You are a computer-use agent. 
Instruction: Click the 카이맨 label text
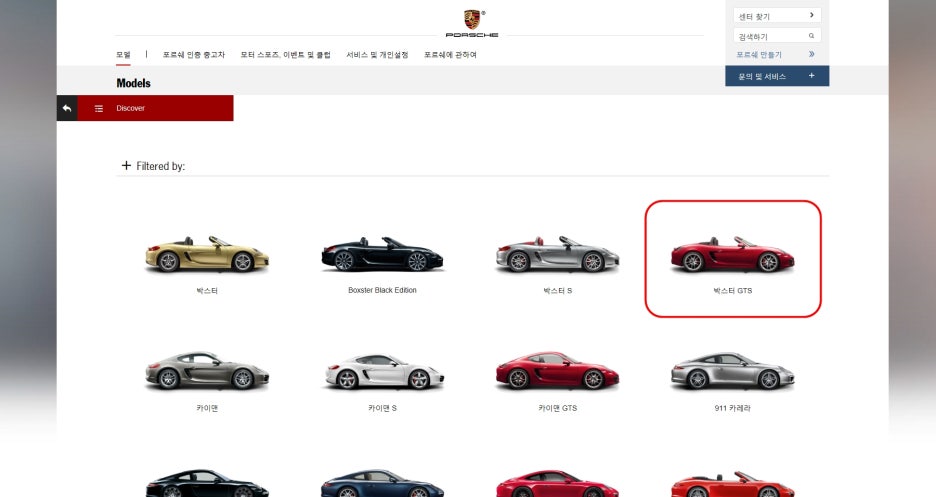[207, 408]
